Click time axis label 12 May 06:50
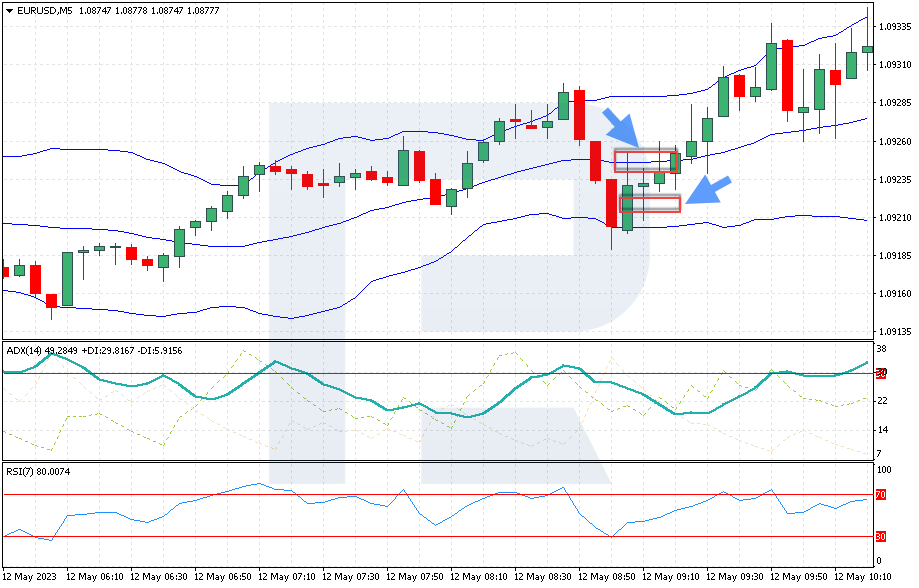 click(223, 577)
